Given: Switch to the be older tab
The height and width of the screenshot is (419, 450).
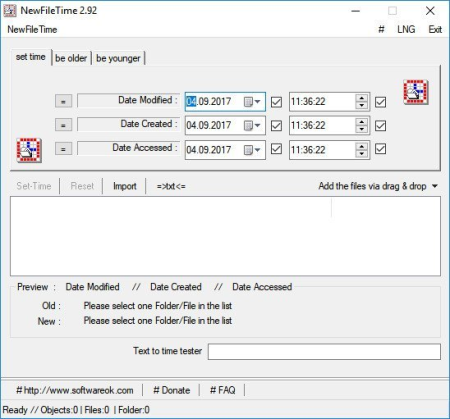Looking at the screenshot, I should 71,58.
